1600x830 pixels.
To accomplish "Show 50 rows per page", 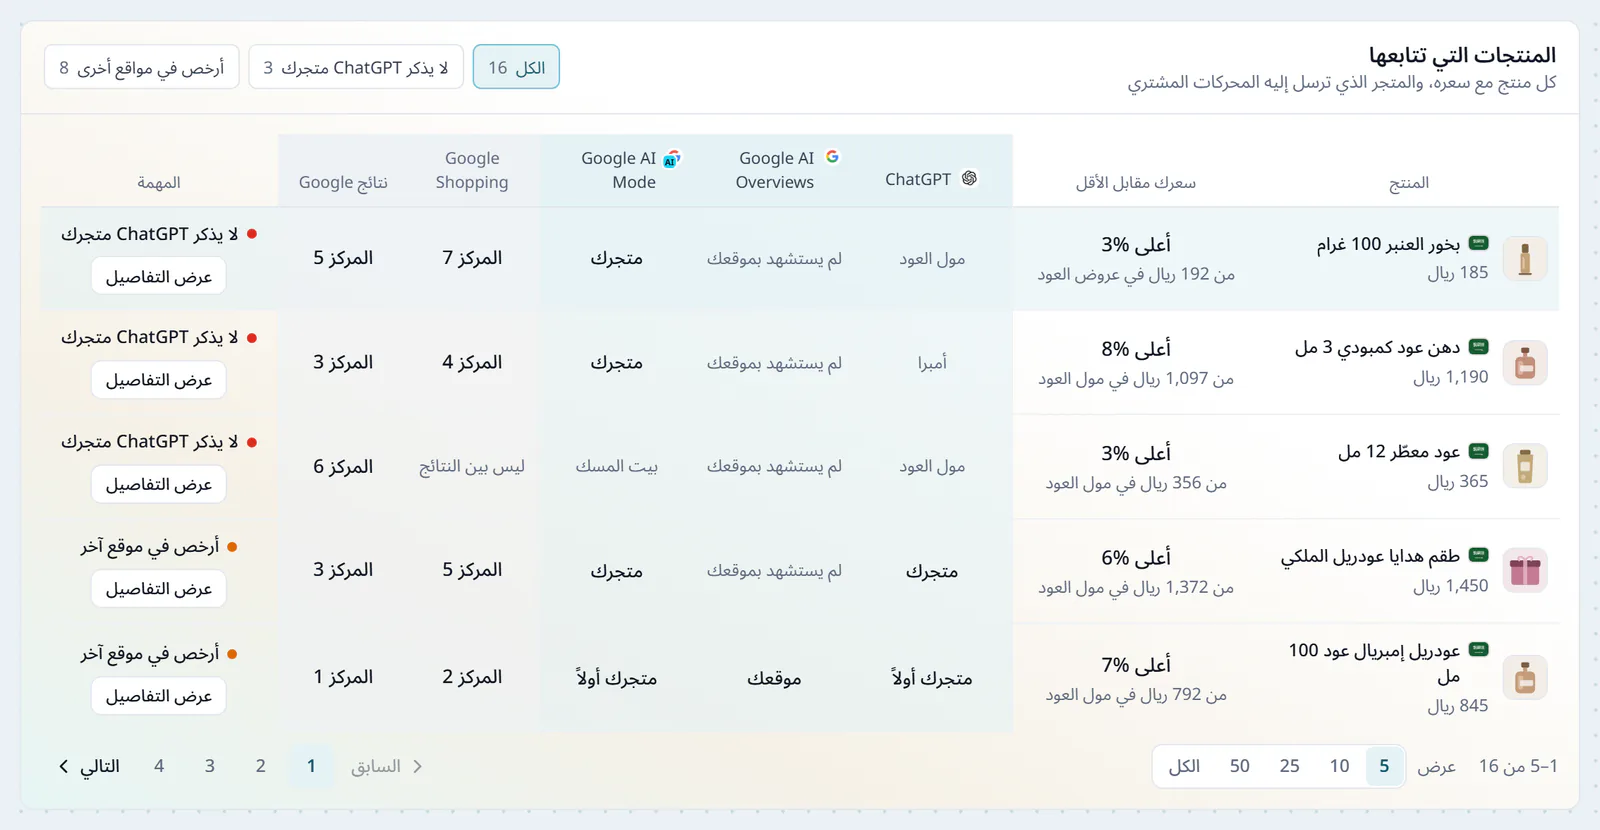I will 1239,766.
